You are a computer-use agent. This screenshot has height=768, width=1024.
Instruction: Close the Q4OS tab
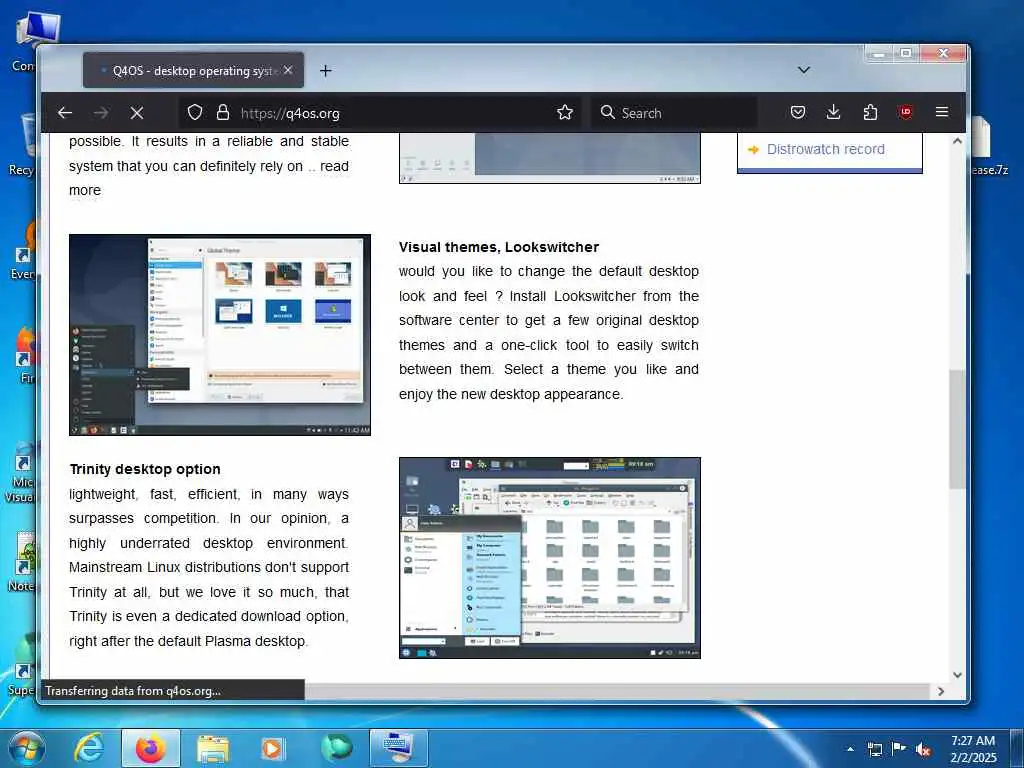pyautogui.click(x=288, y=70)
